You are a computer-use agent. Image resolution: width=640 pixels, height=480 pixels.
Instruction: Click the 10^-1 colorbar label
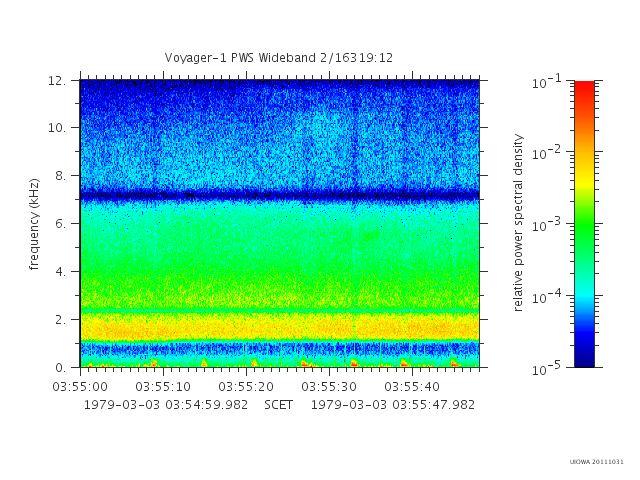point(547,82)
